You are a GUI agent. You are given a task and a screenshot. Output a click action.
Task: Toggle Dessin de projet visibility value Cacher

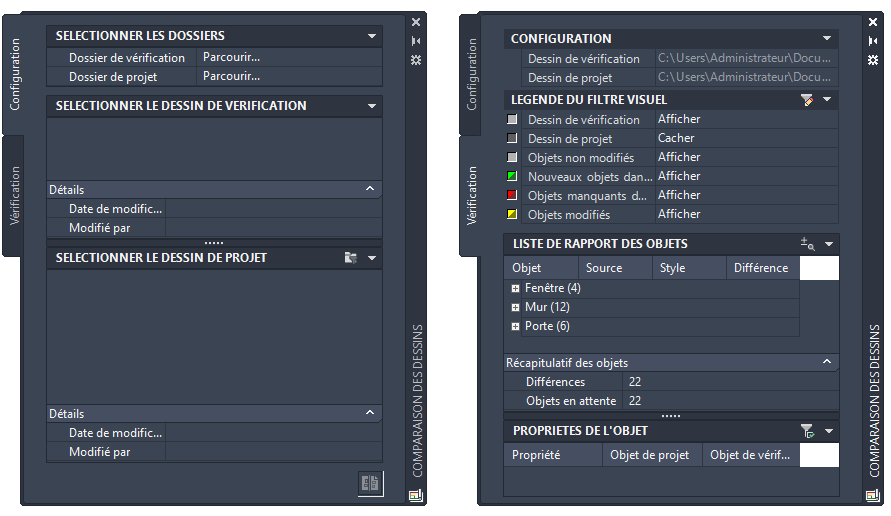(x=676, y=139)
